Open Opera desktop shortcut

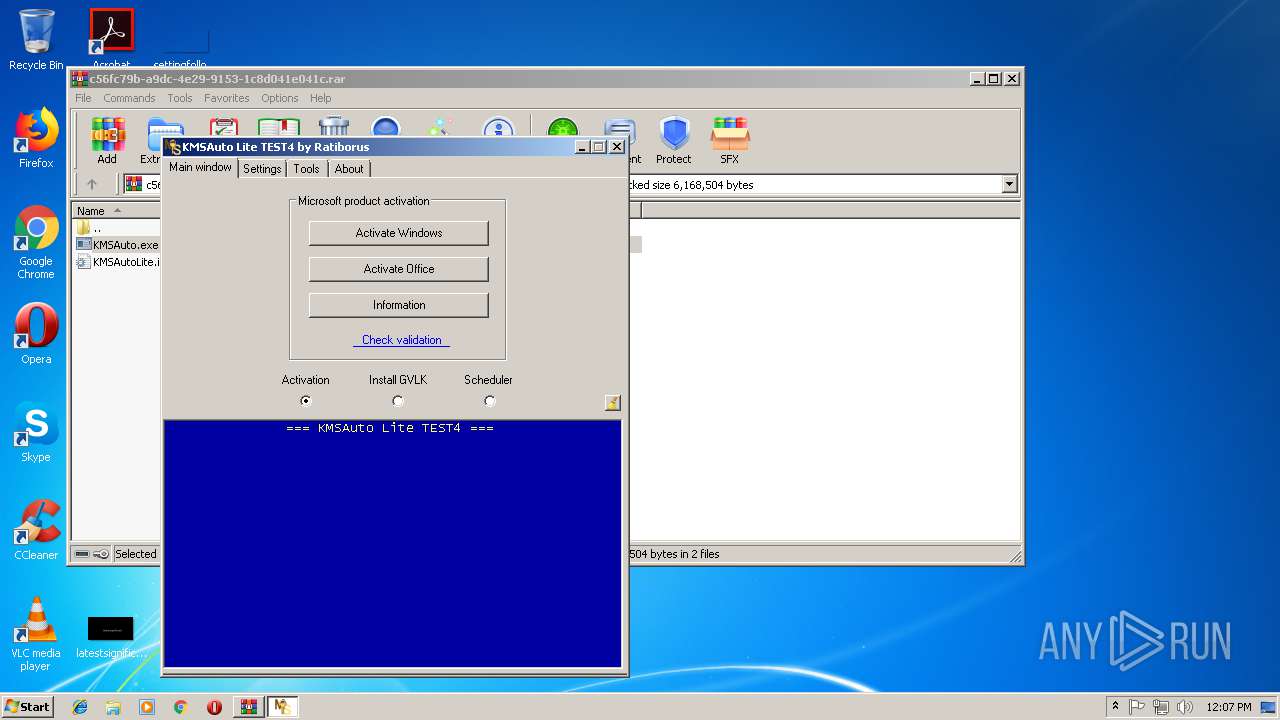point(36,334)
